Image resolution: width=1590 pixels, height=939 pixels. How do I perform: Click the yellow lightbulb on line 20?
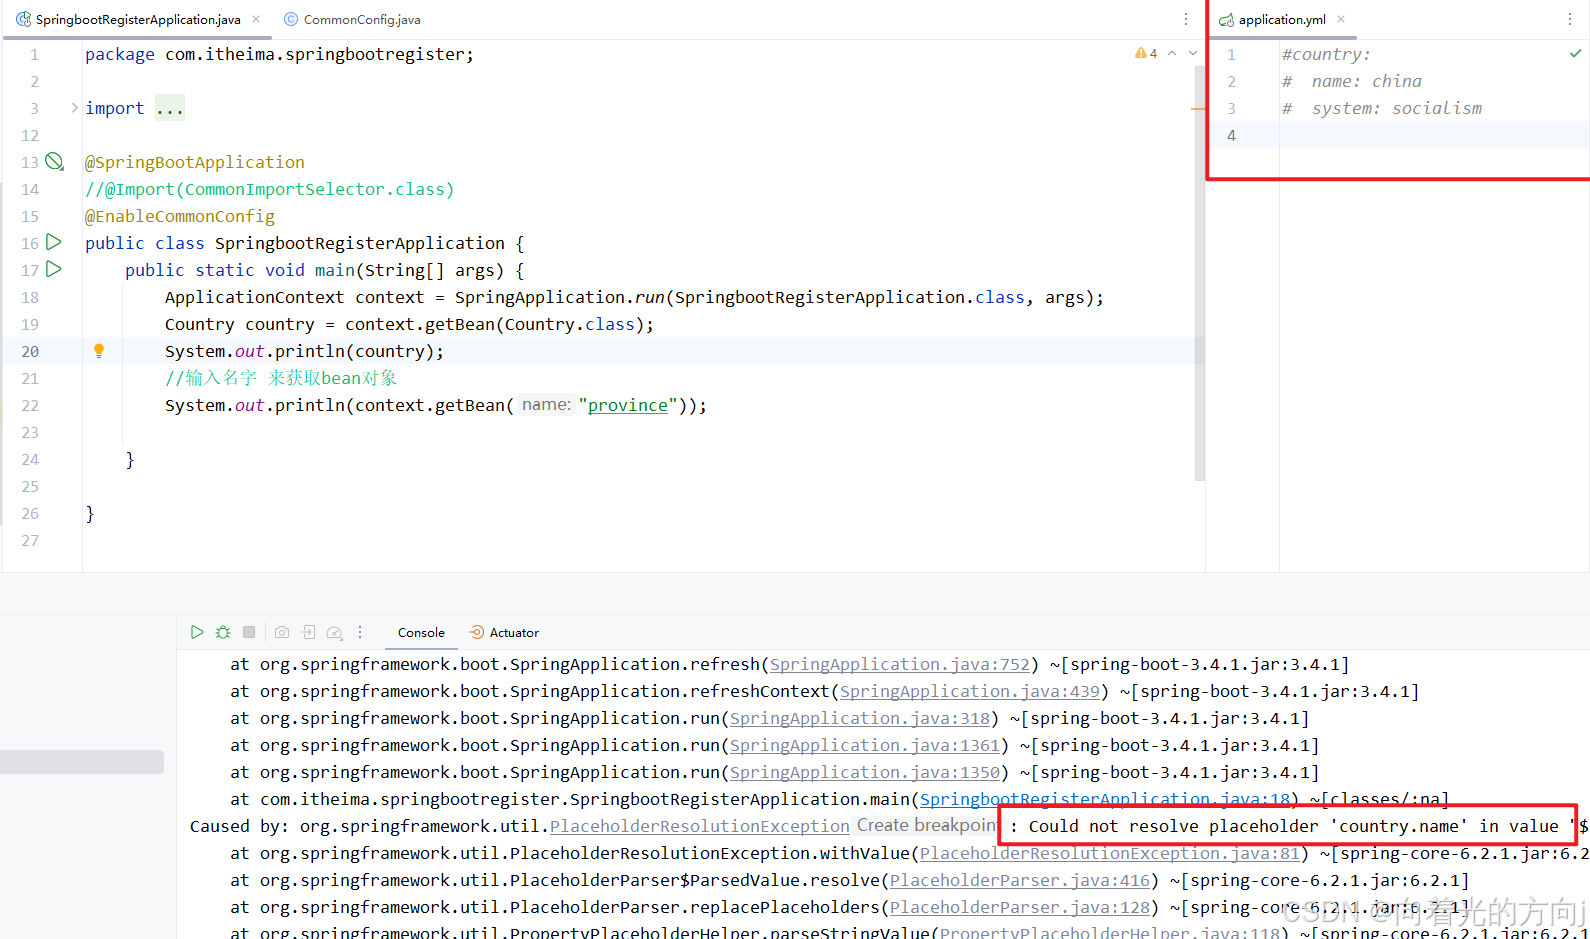click(x=99, y=351)
